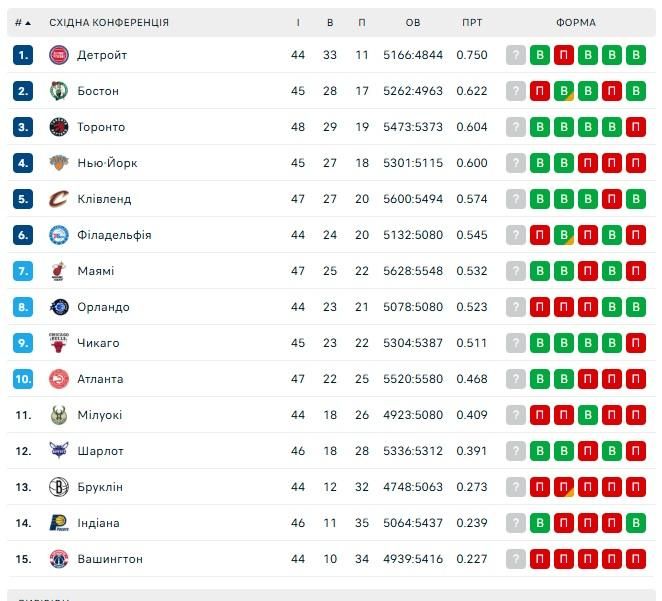The image size is (662, 601).
Task: Click the Cleveland Cavaliers team logo
Action: click(x=58, y=199)
